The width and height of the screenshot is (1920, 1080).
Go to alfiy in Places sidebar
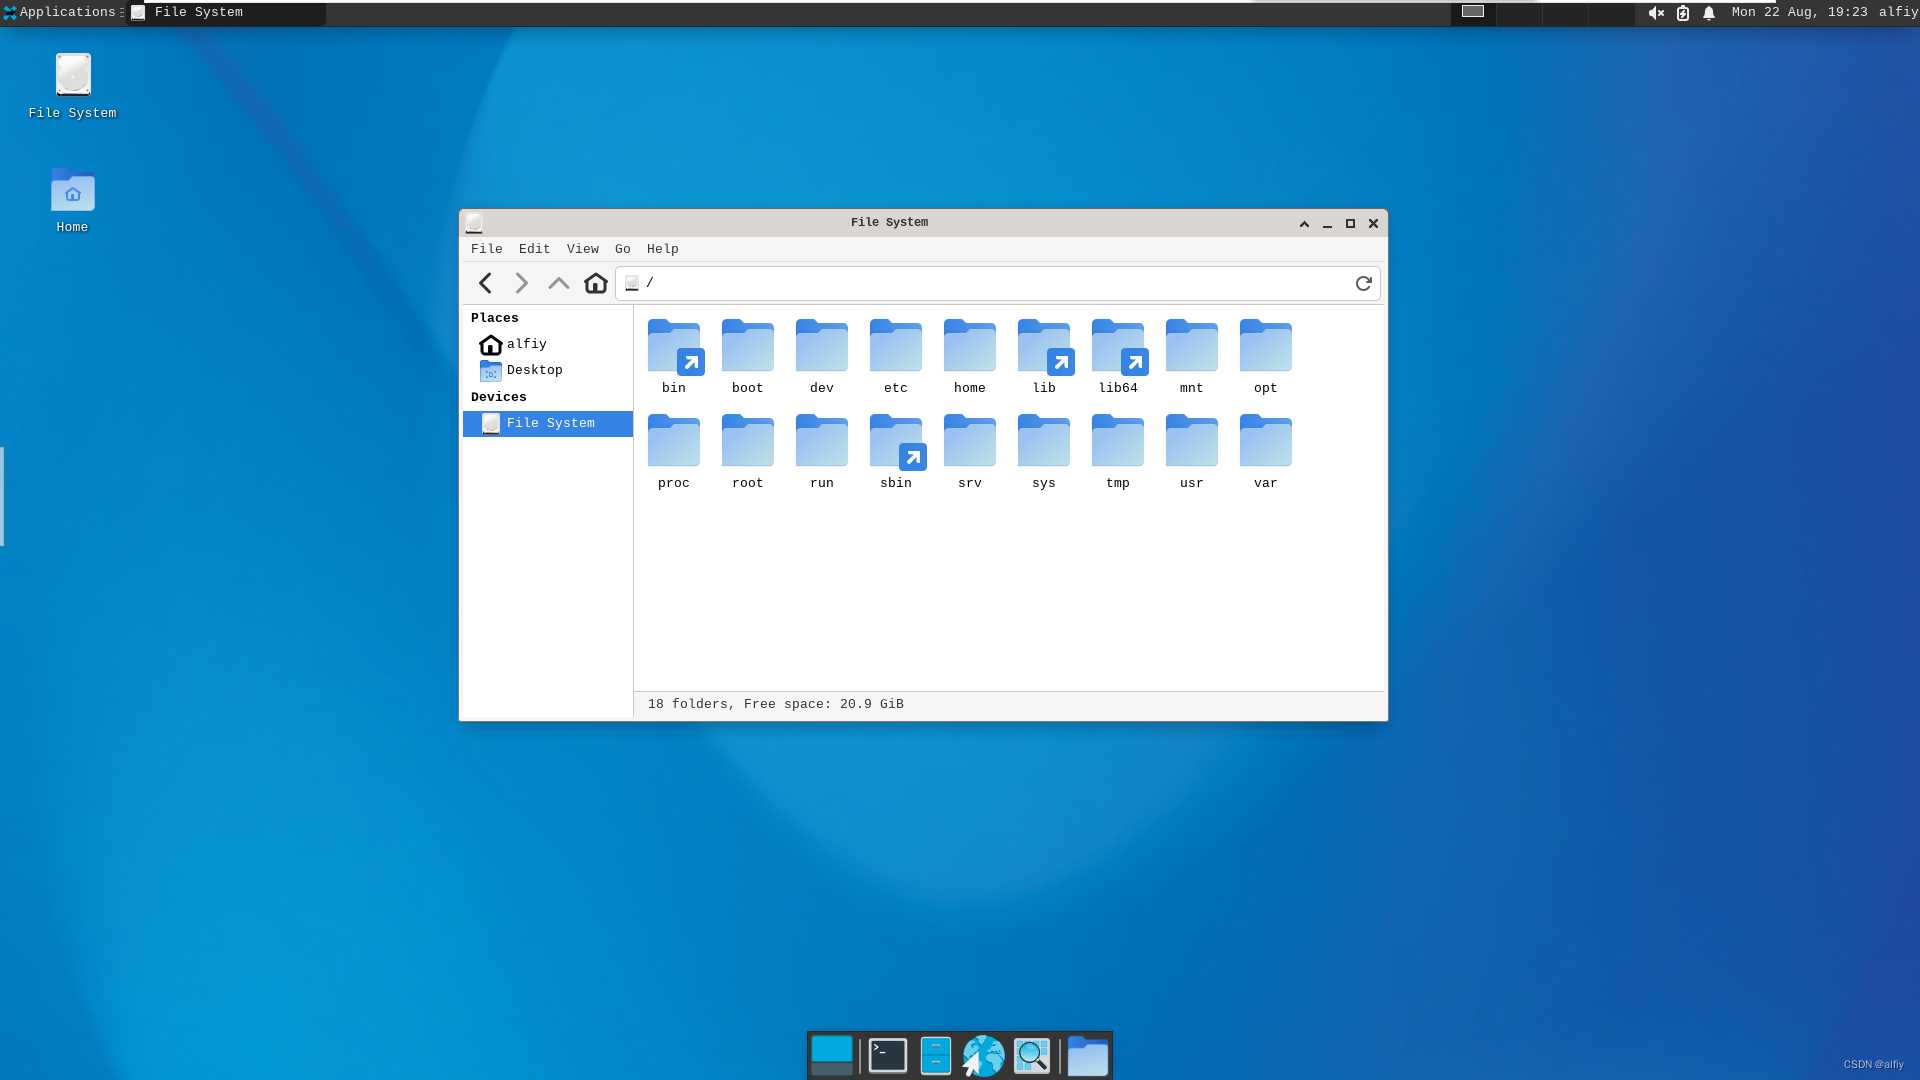pyautogui.click(x=548, y=344)
